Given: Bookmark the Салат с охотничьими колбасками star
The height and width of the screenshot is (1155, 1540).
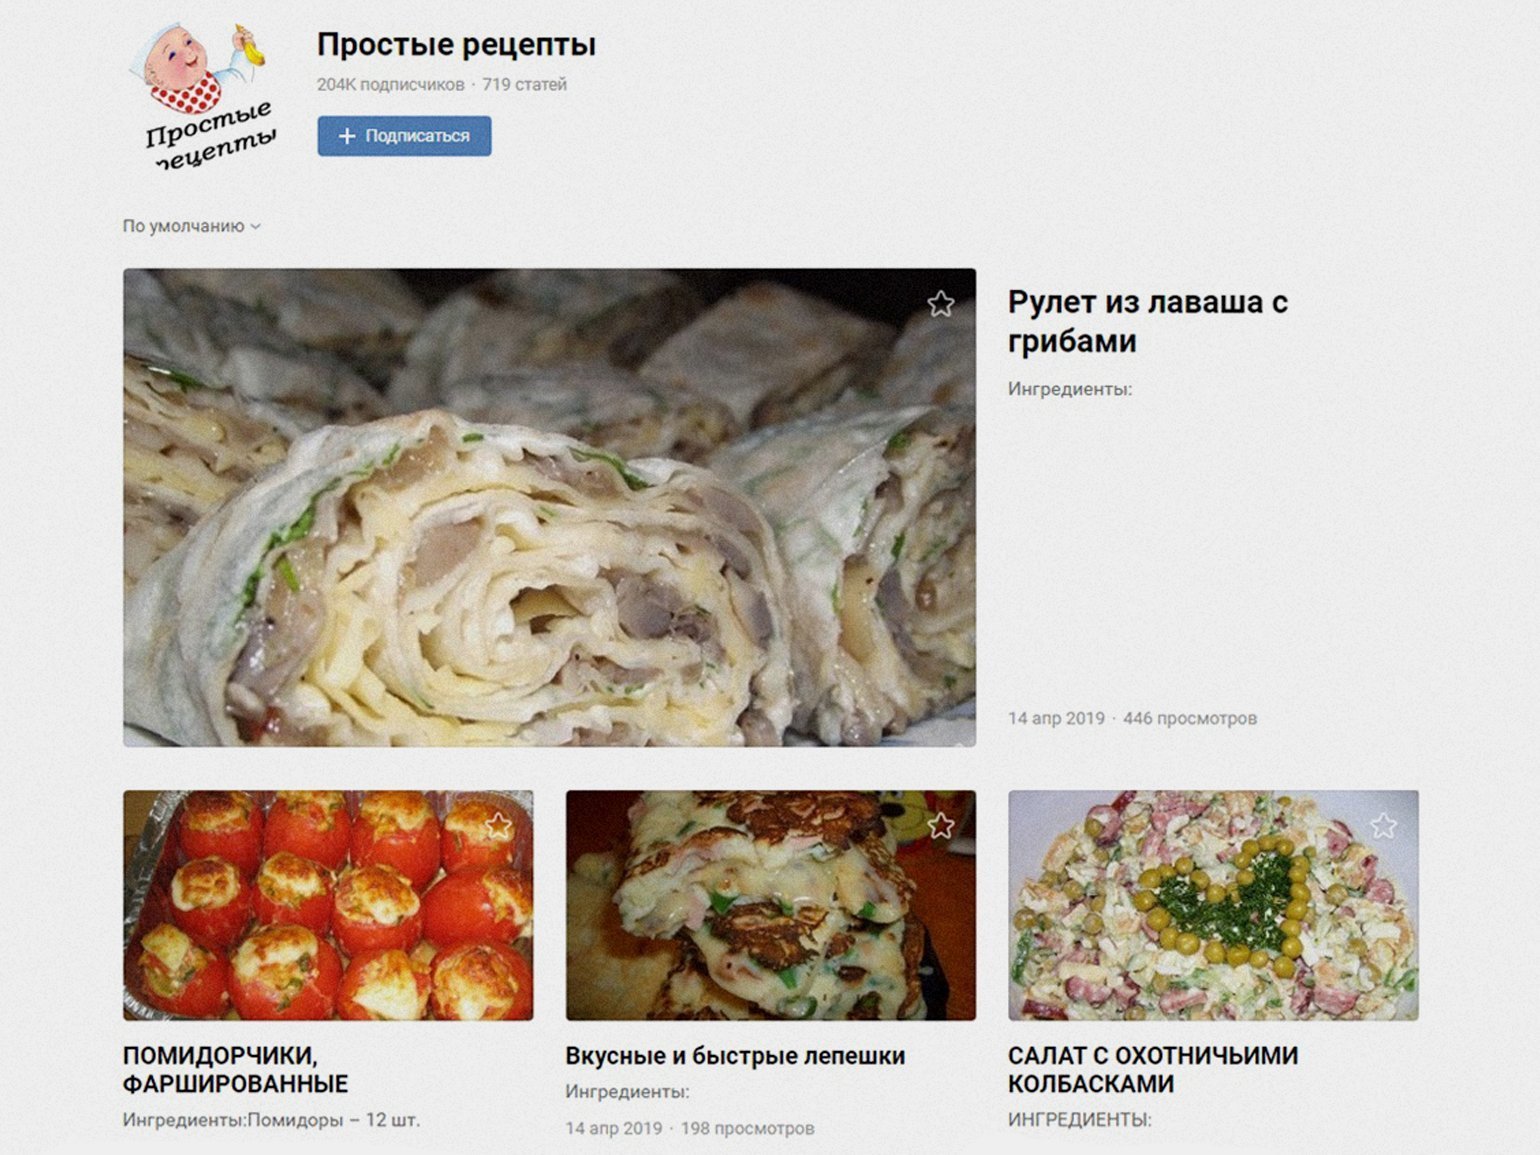Looking at the screenshot, I should 1383,826.
